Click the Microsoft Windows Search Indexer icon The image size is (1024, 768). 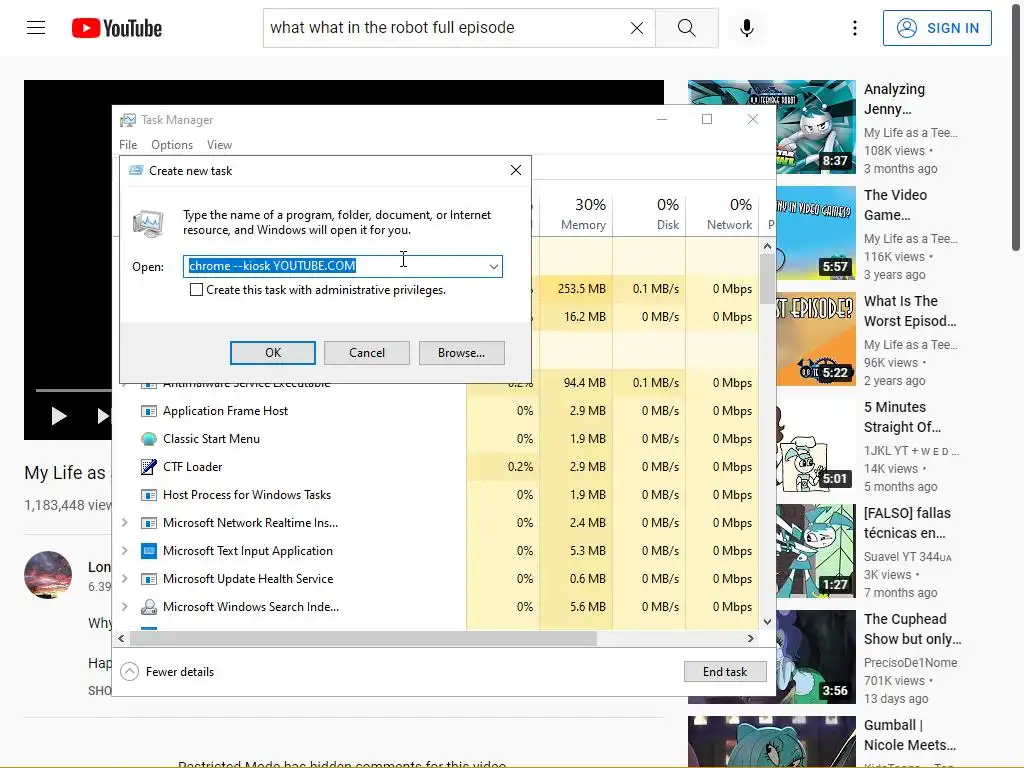(x=149, y=607)
